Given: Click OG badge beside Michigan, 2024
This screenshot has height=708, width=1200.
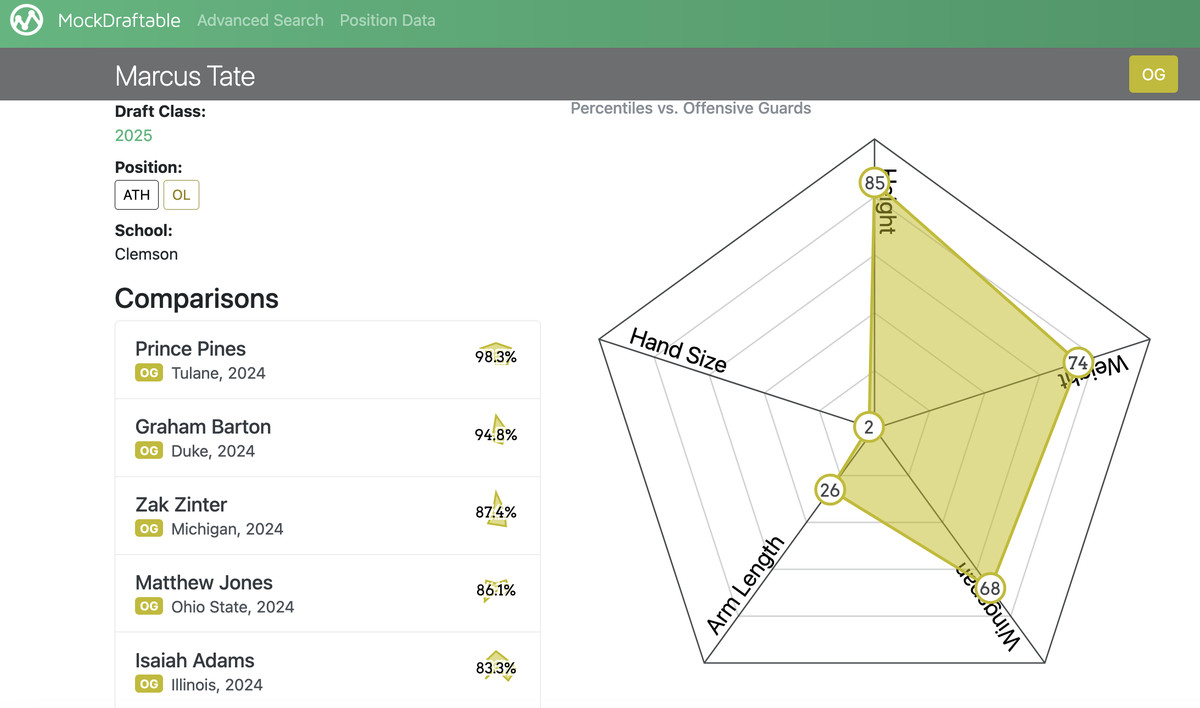Looking at the screenshot, I should tap(149, 529).
